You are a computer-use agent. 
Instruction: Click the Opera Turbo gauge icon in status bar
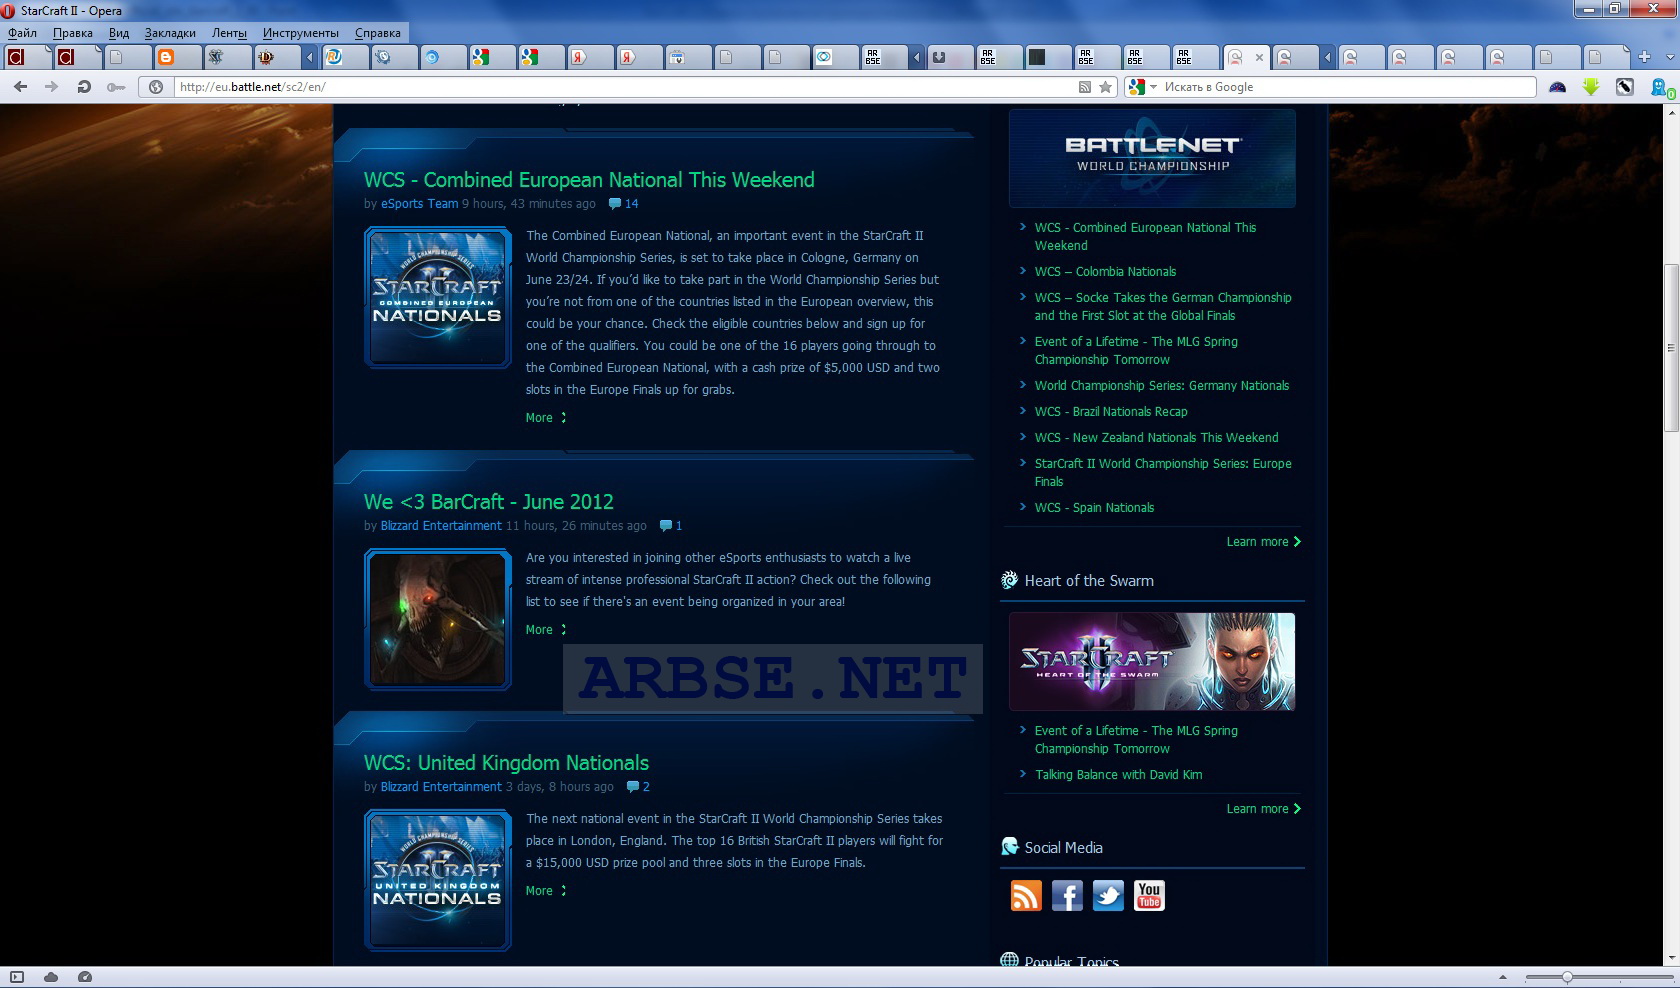[x=85, y=977]
